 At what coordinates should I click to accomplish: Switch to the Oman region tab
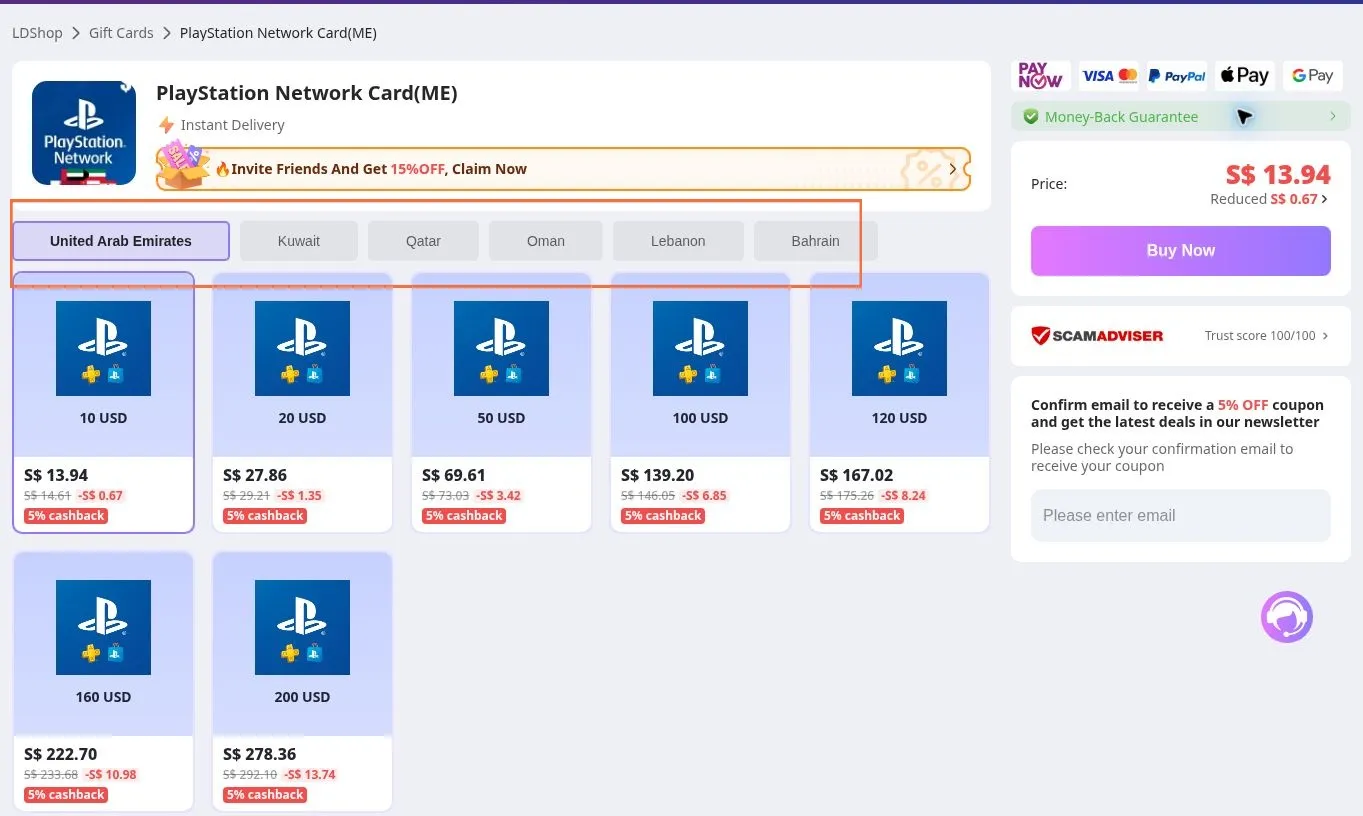tap(546, 241)
